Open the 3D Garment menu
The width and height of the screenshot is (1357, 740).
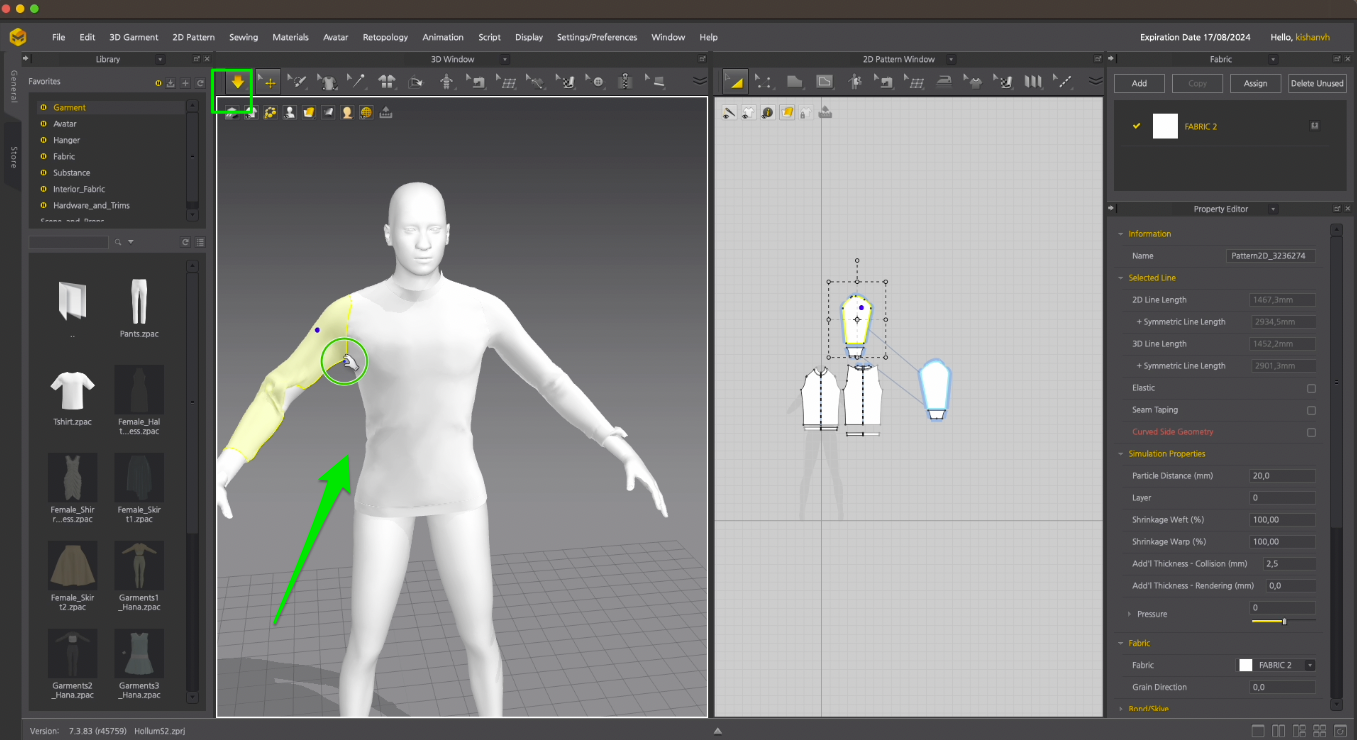133,37
